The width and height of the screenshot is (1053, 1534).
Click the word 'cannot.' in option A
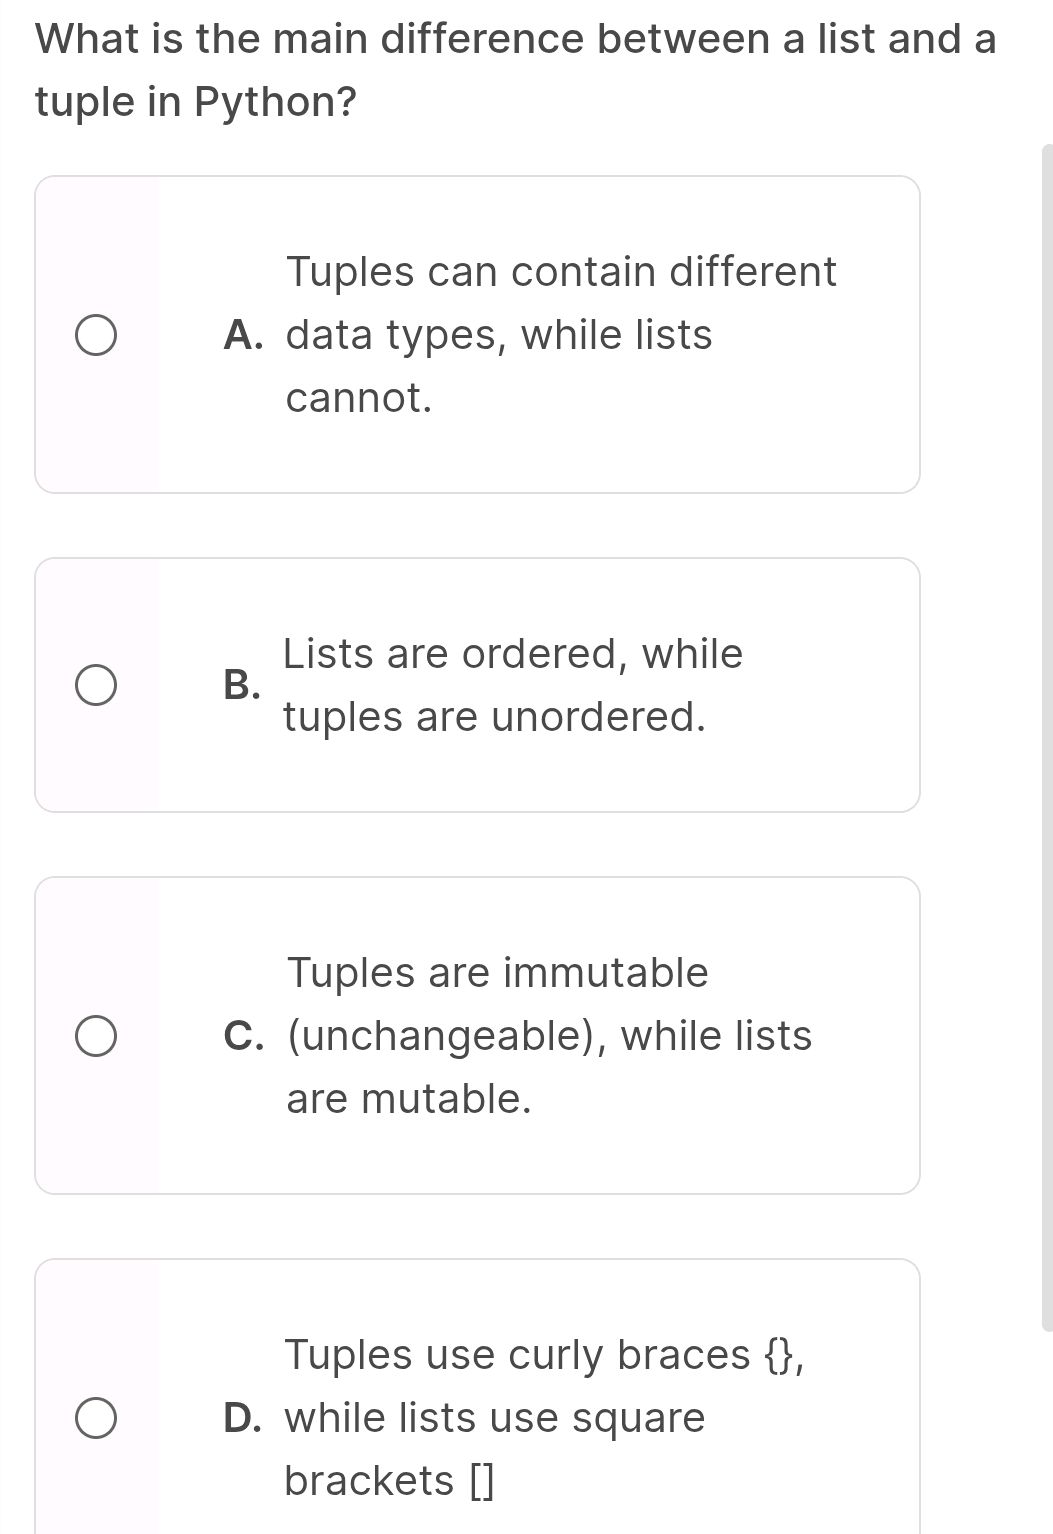click(x=359, y=399)
